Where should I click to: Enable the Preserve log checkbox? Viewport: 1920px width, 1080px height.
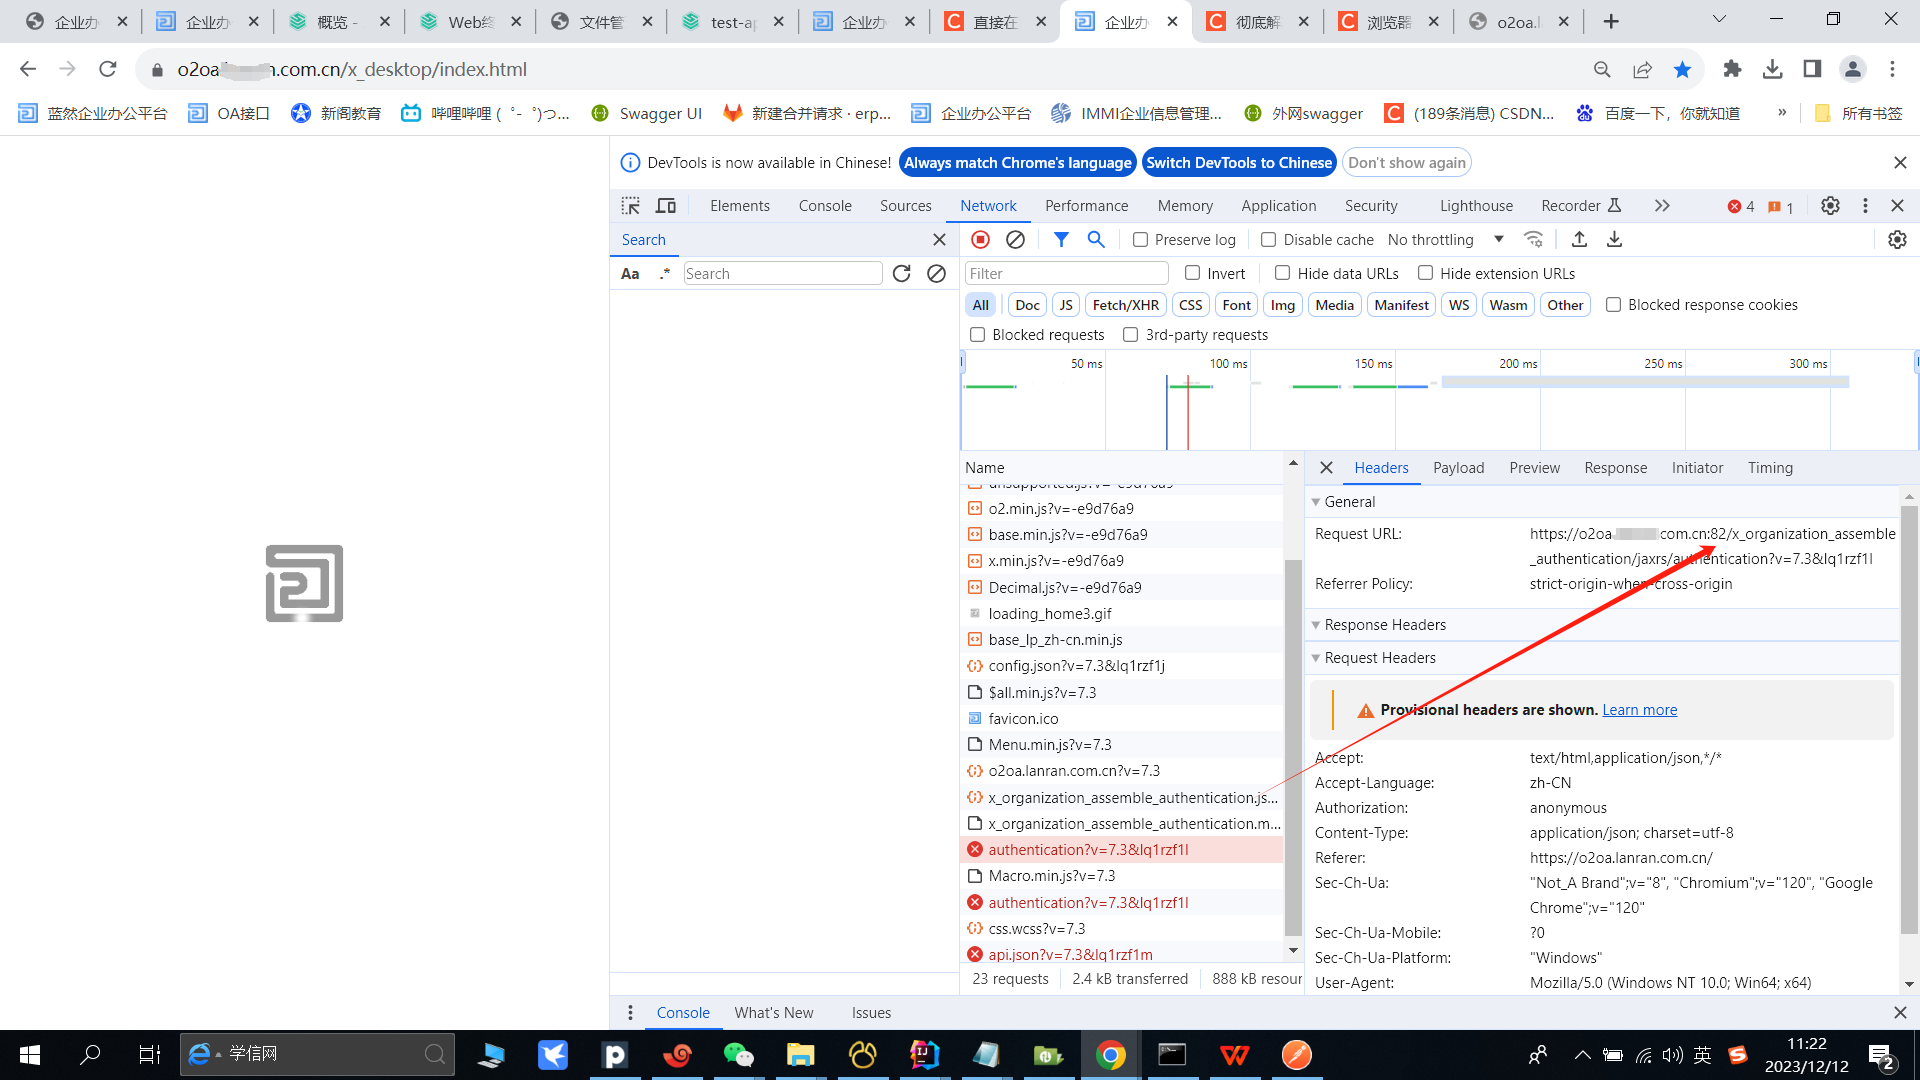[x=1140, y=240]
